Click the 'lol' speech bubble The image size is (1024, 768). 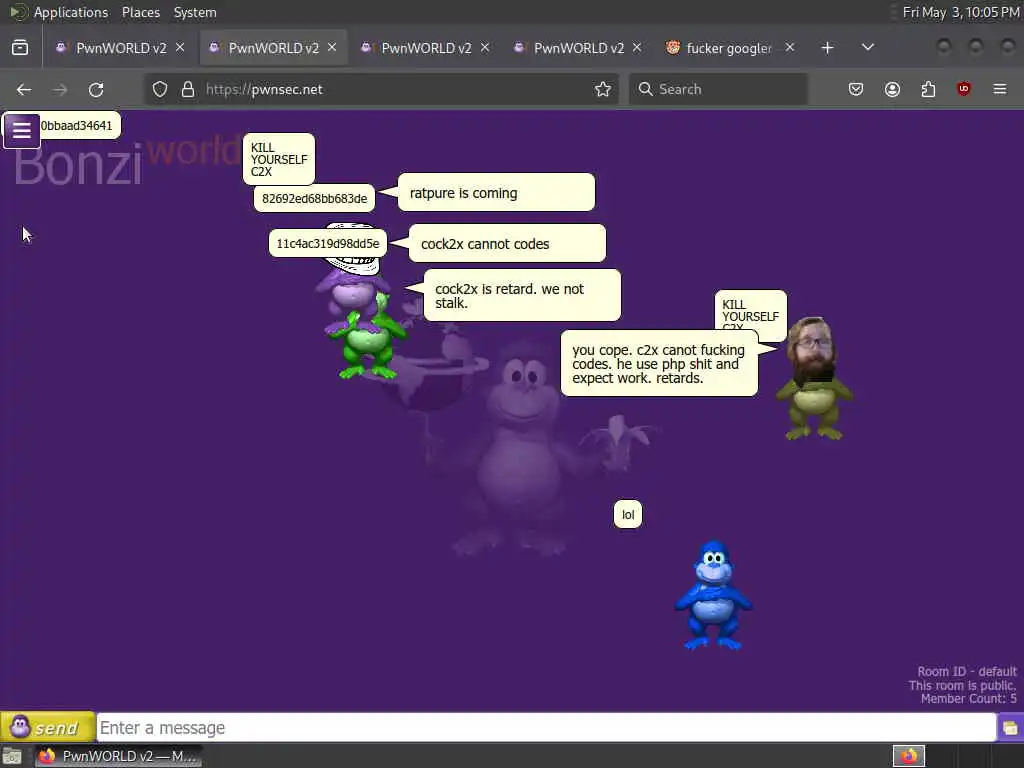[628, 515]
